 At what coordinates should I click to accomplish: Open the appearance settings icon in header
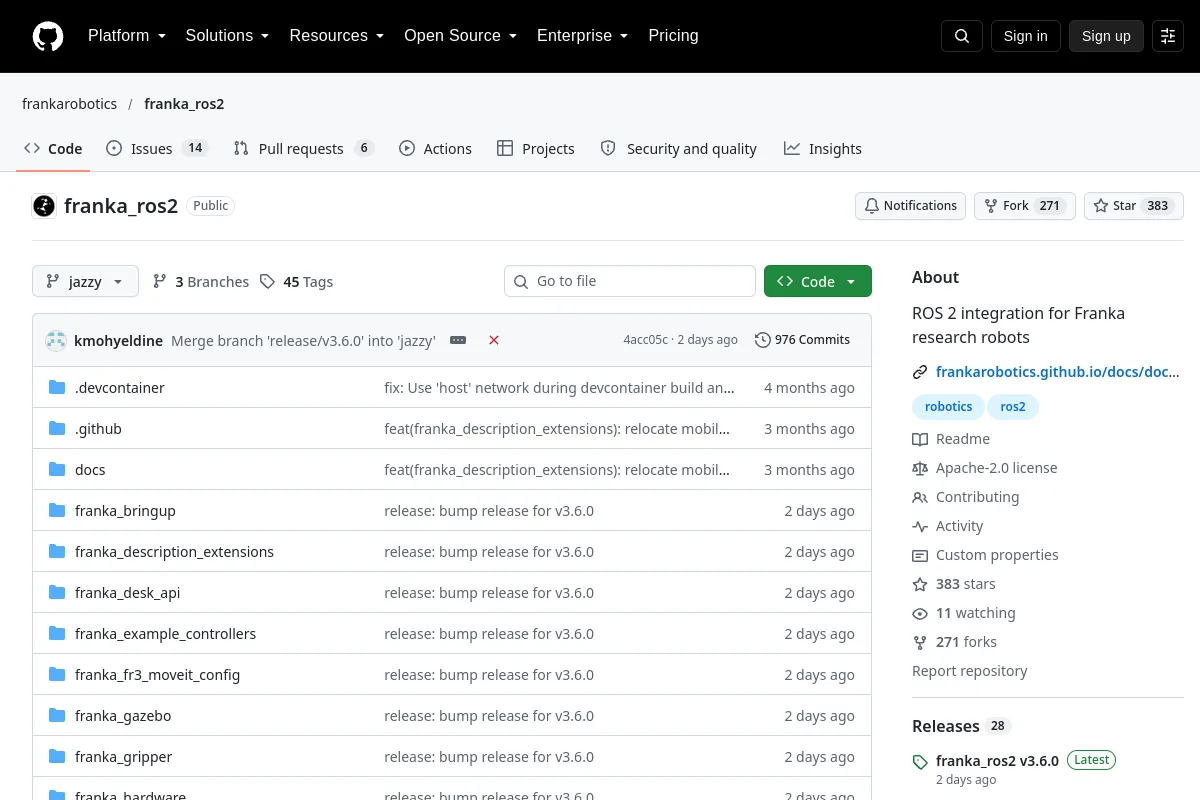1168,36
